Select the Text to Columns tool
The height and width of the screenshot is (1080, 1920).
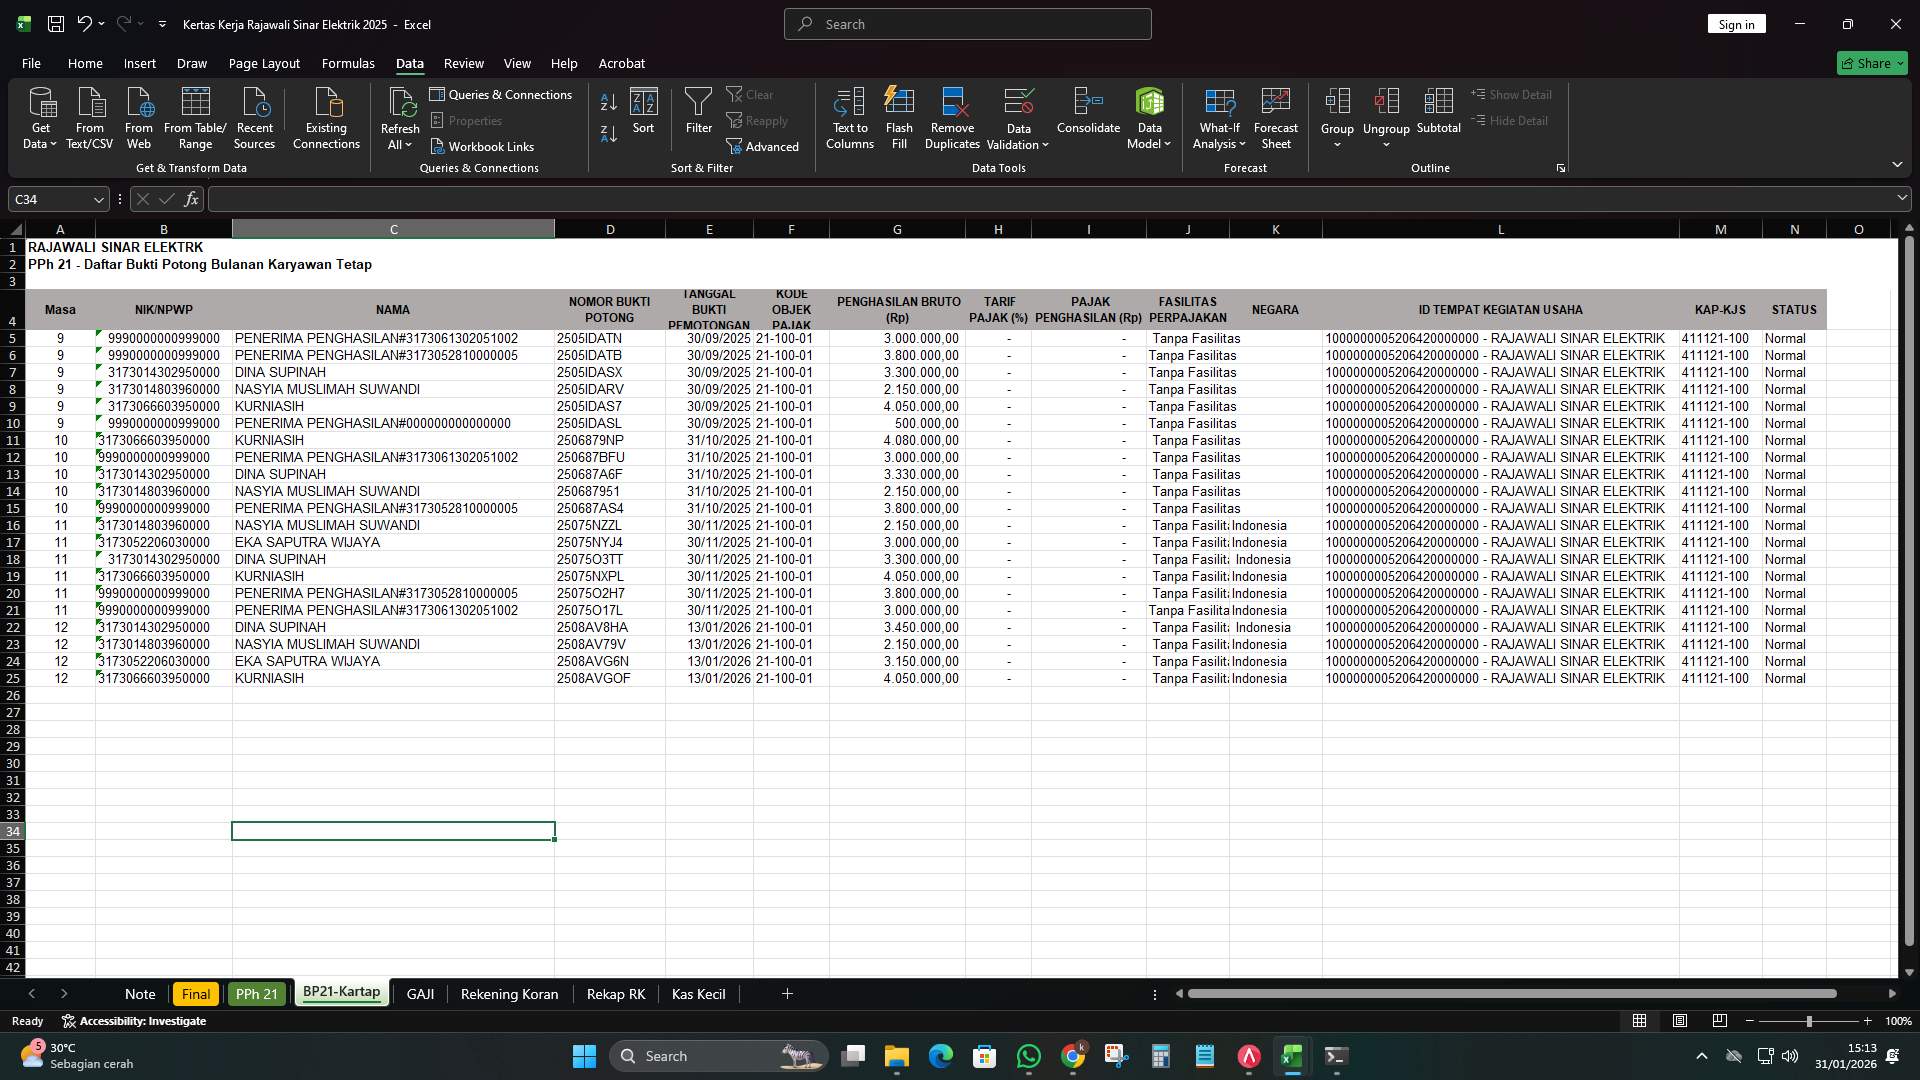tap(849, 115)
